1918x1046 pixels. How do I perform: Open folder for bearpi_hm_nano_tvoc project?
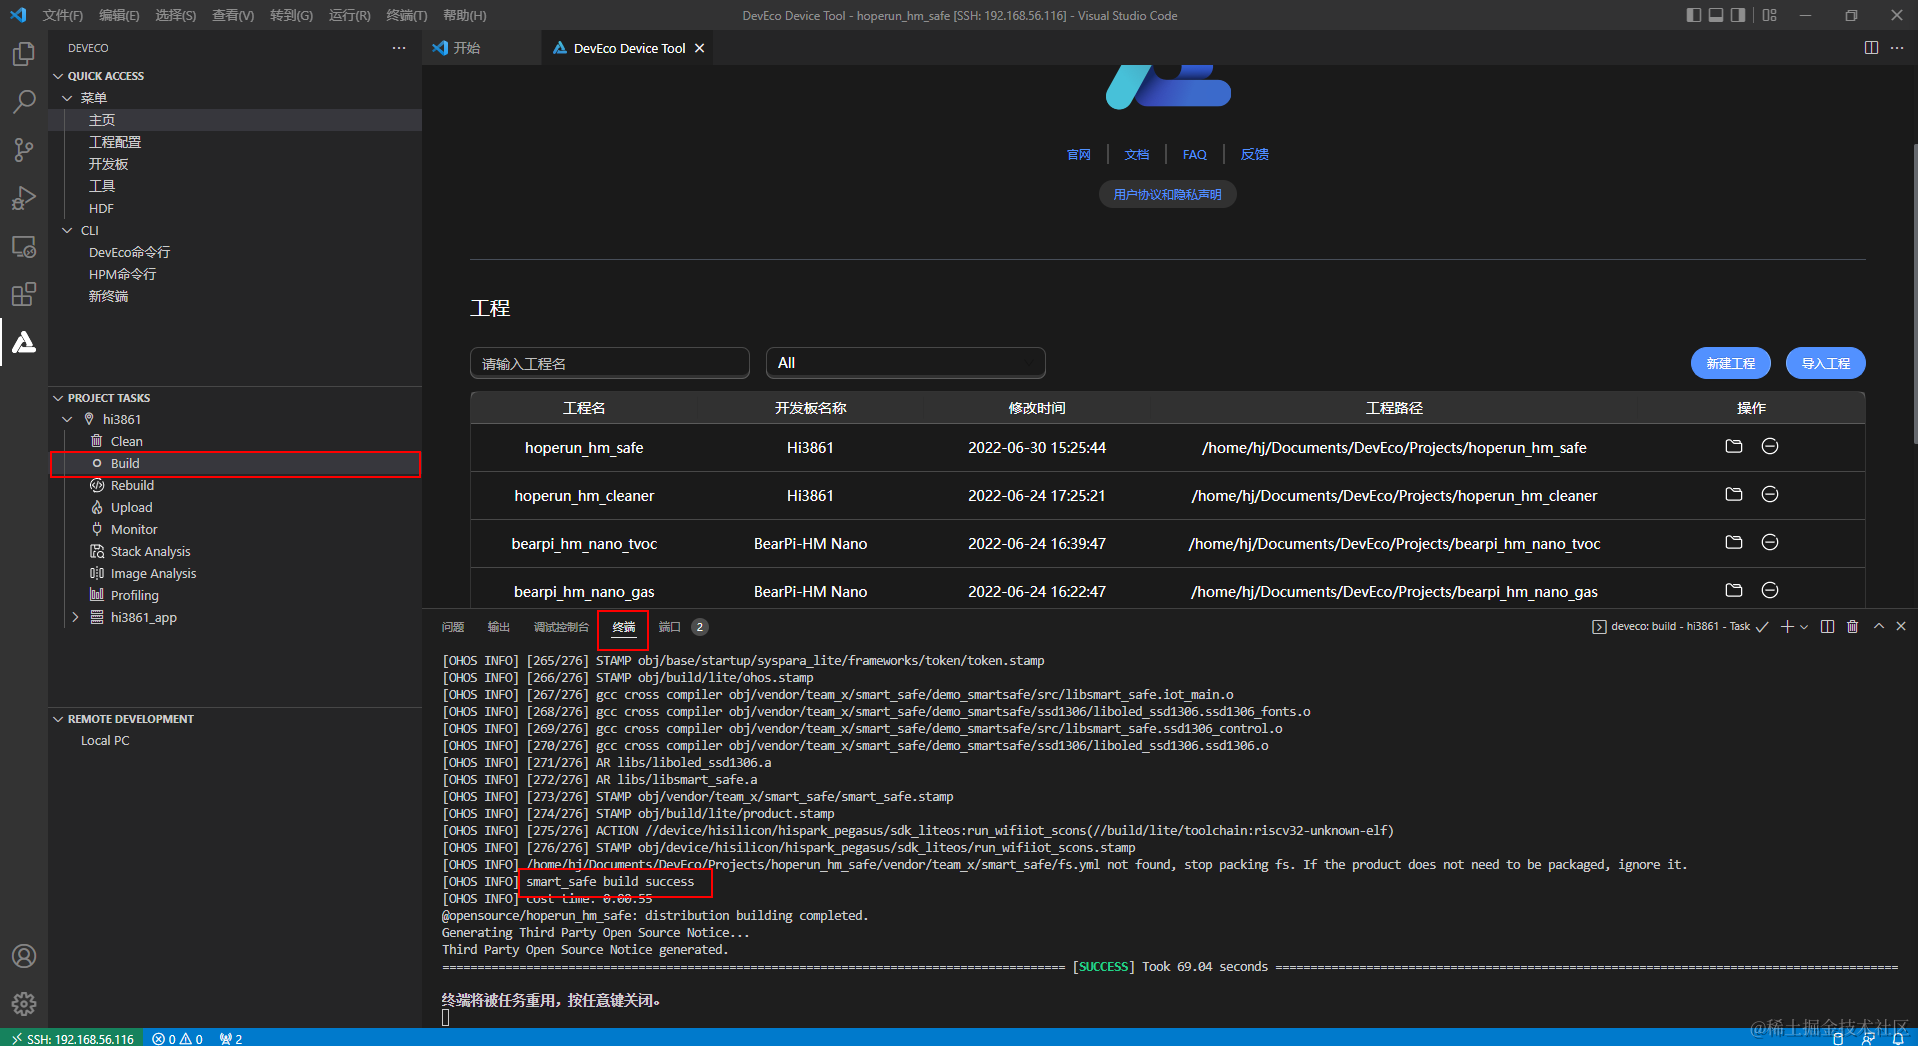[1734, 542]
